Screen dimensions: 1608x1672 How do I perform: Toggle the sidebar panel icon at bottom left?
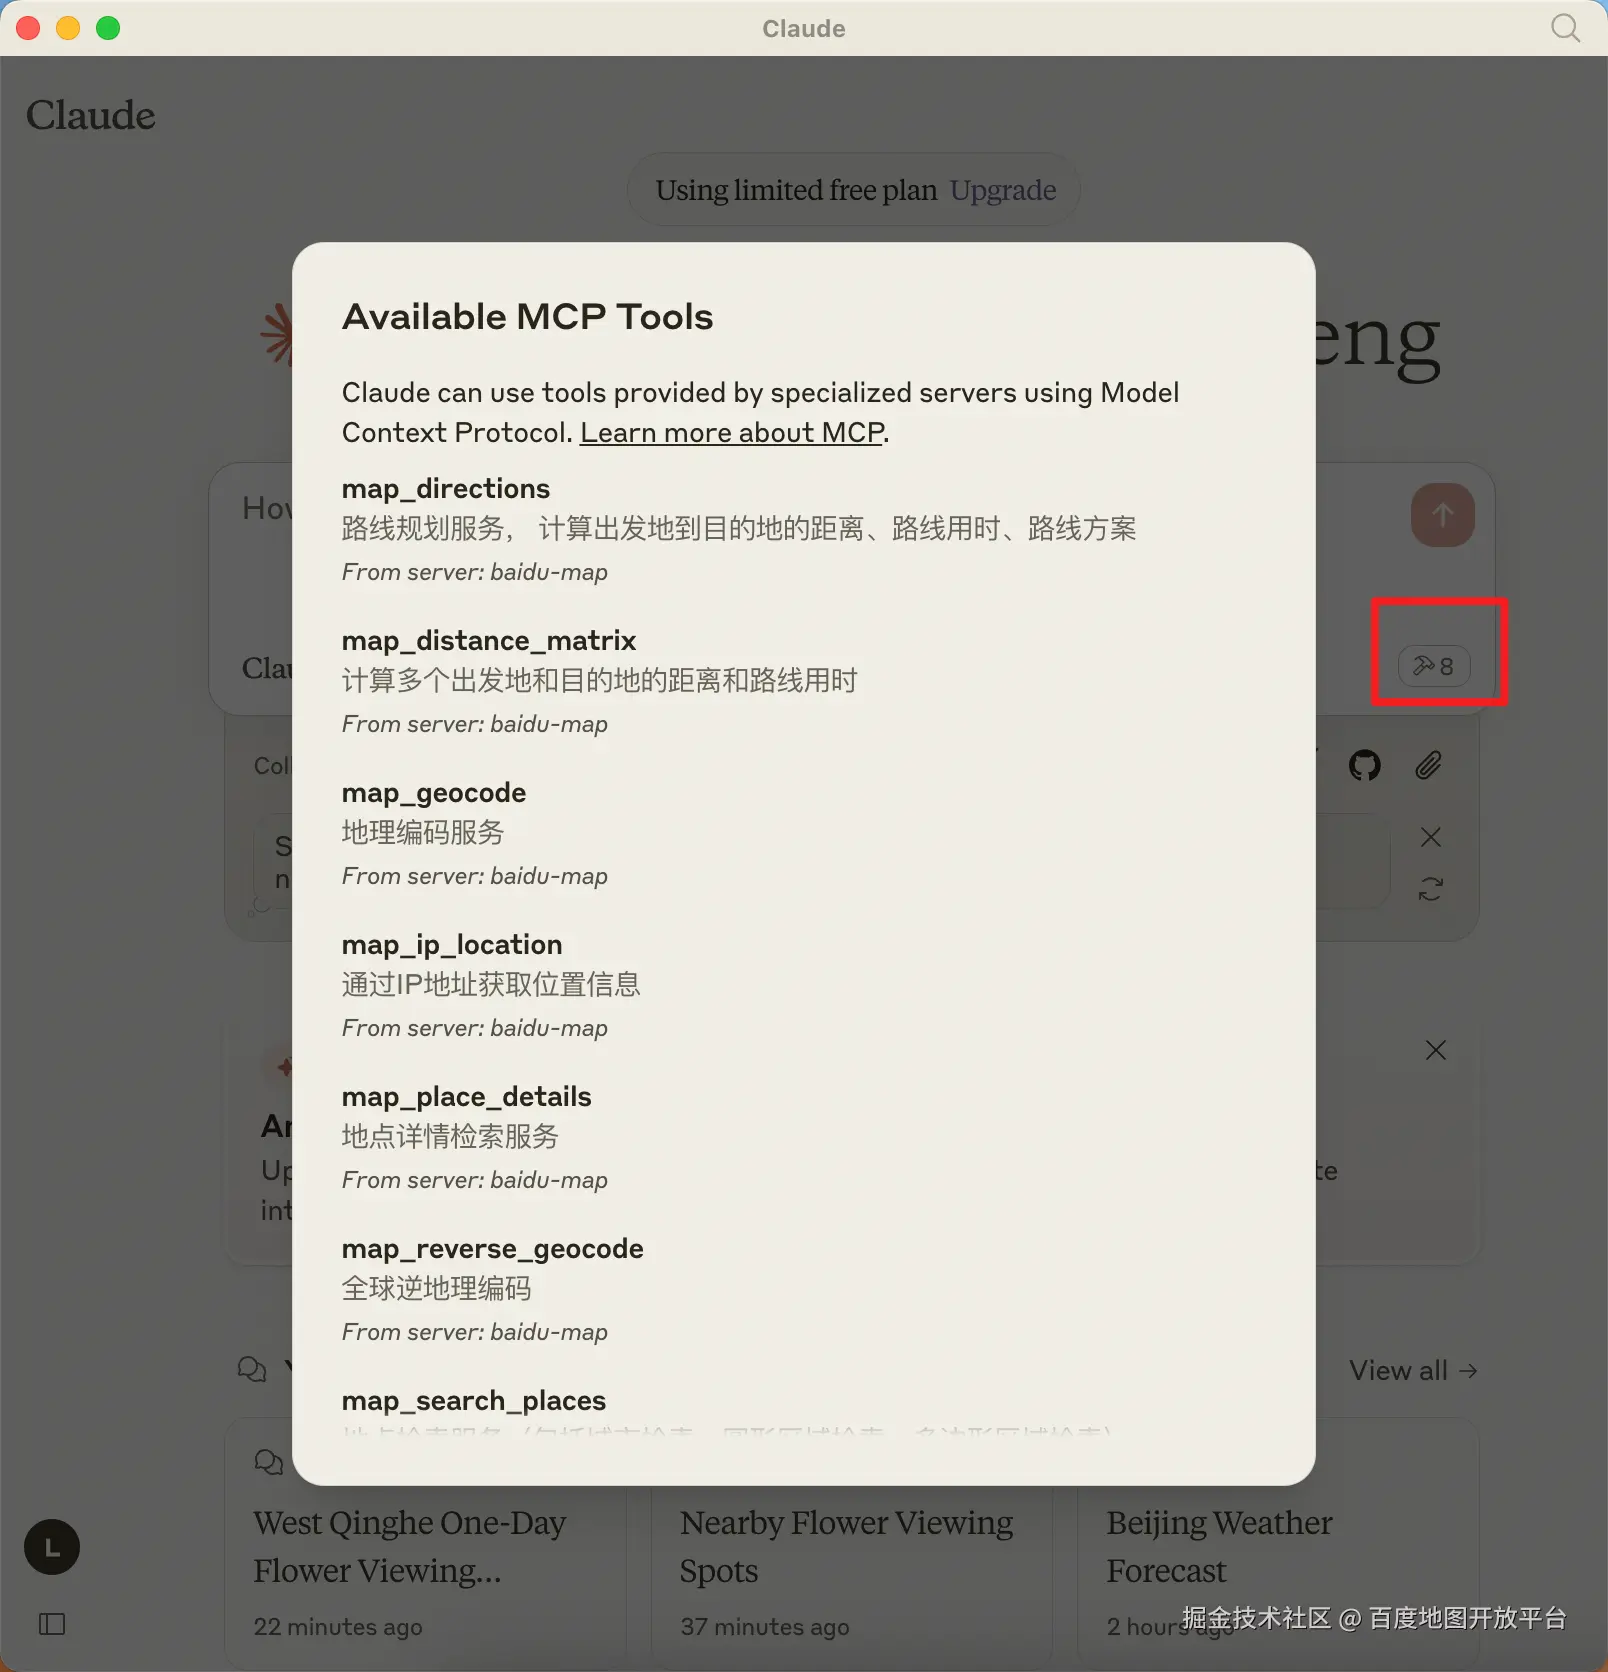click(52, 1624)
